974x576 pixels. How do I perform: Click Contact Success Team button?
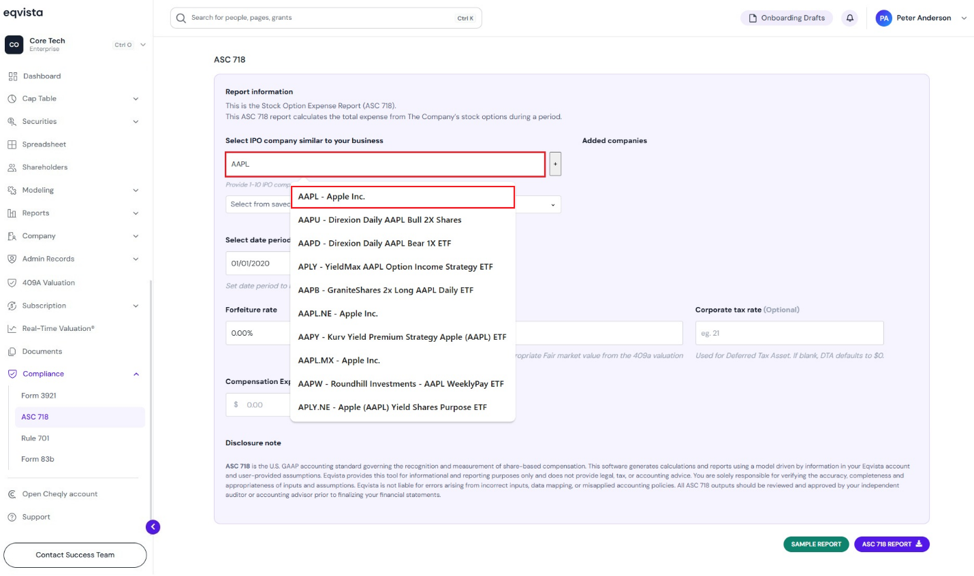(75, 555)
